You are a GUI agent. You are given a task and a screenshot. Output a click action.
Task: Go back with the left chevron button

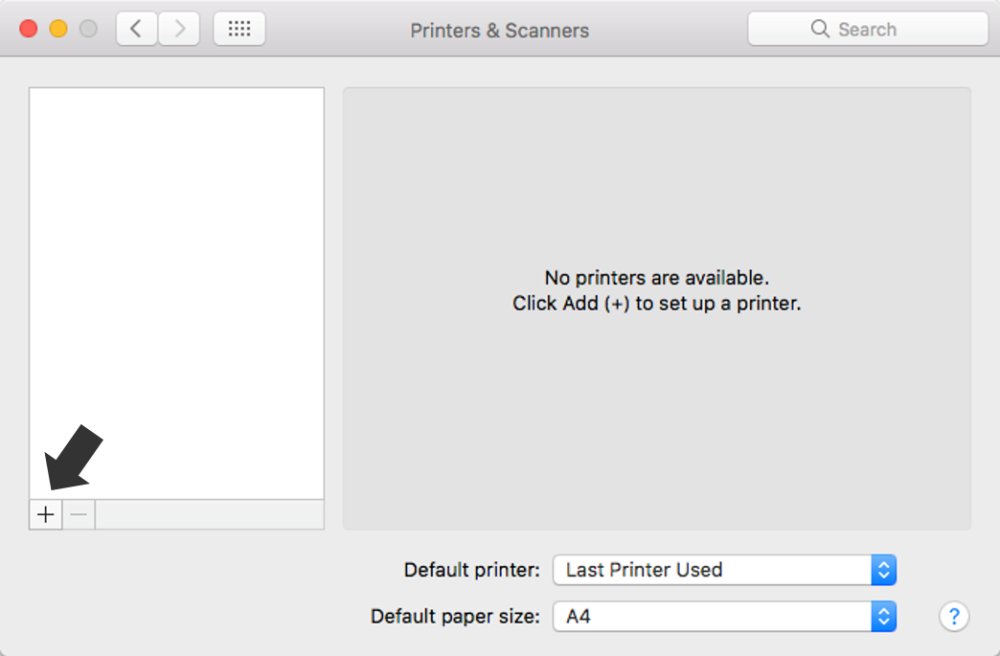(136, 29)
